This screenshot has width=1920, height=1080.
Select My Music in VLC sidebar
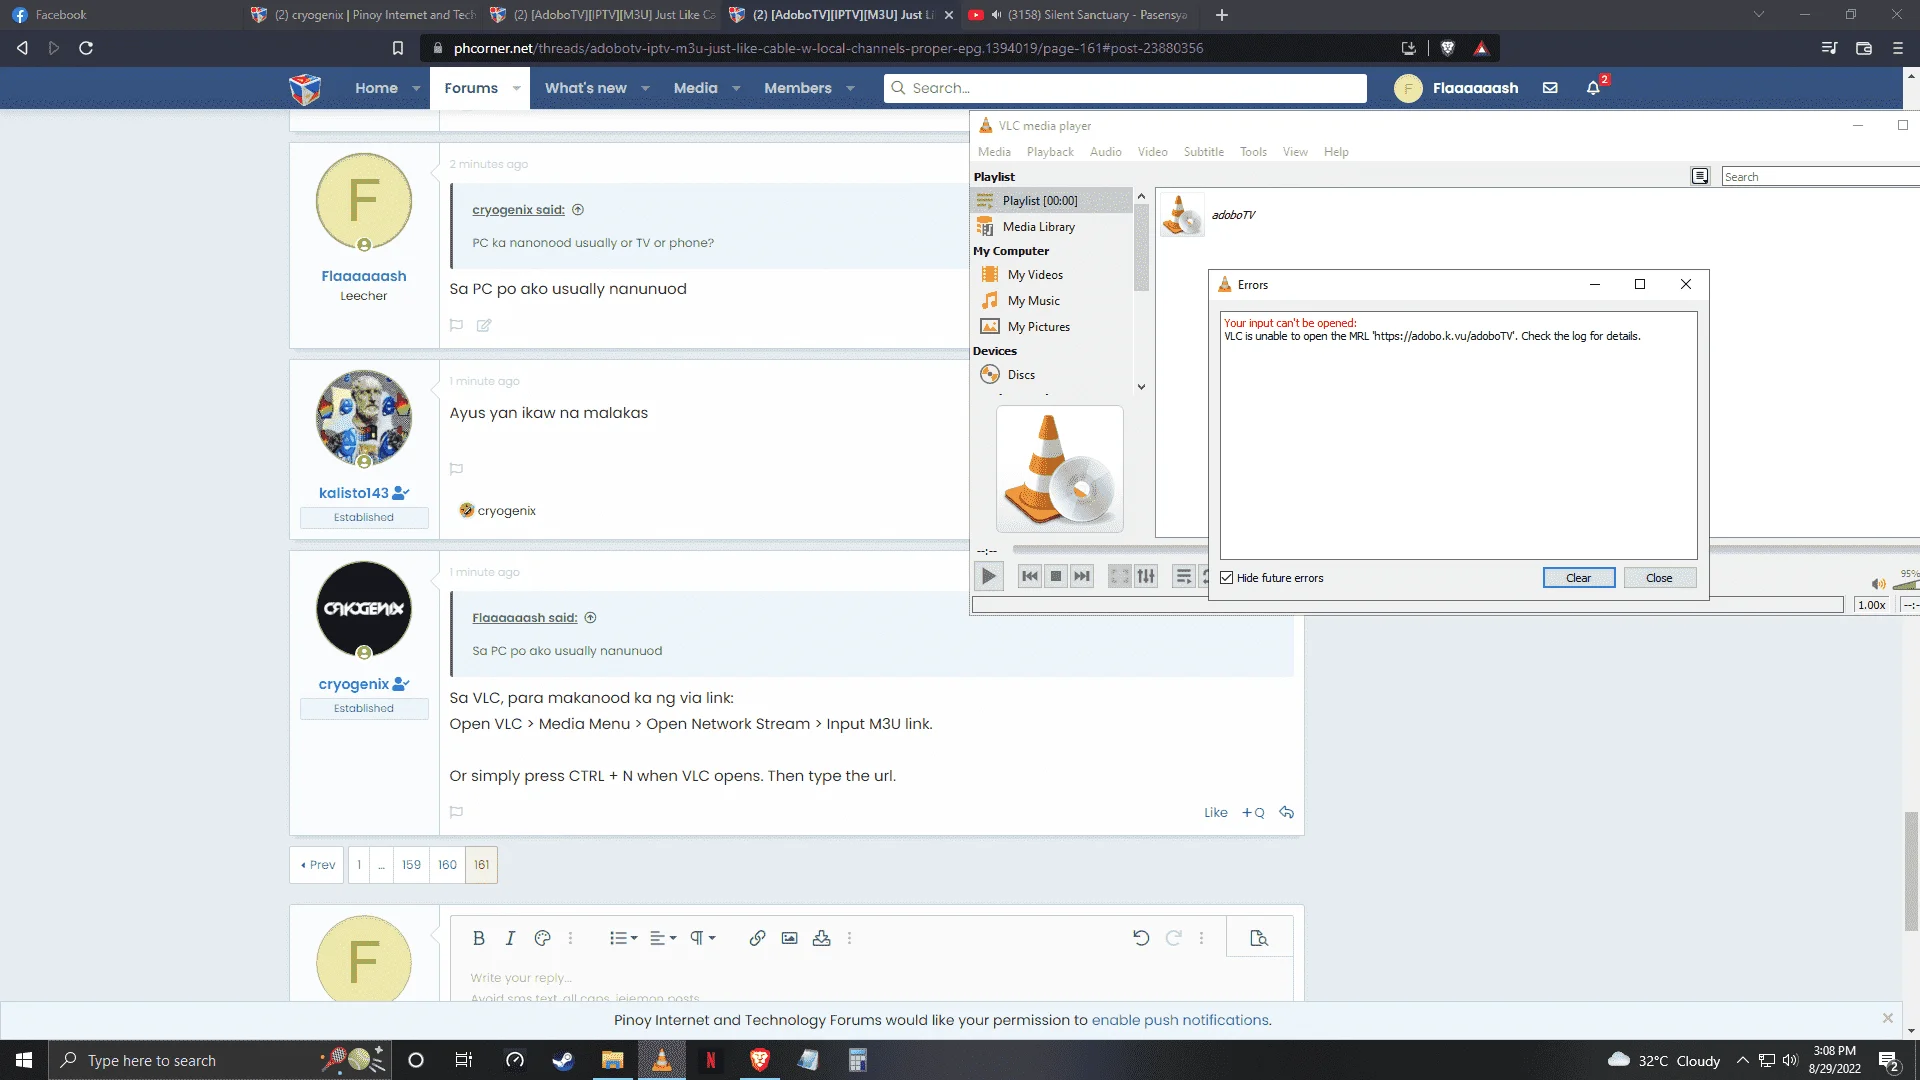[x=1033, y=301]
